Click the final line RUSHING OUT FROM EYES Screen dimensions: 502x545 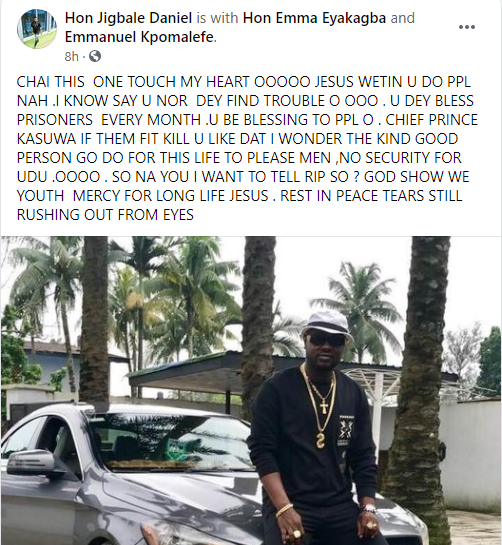pyautogui.click(x=105, y=214)
